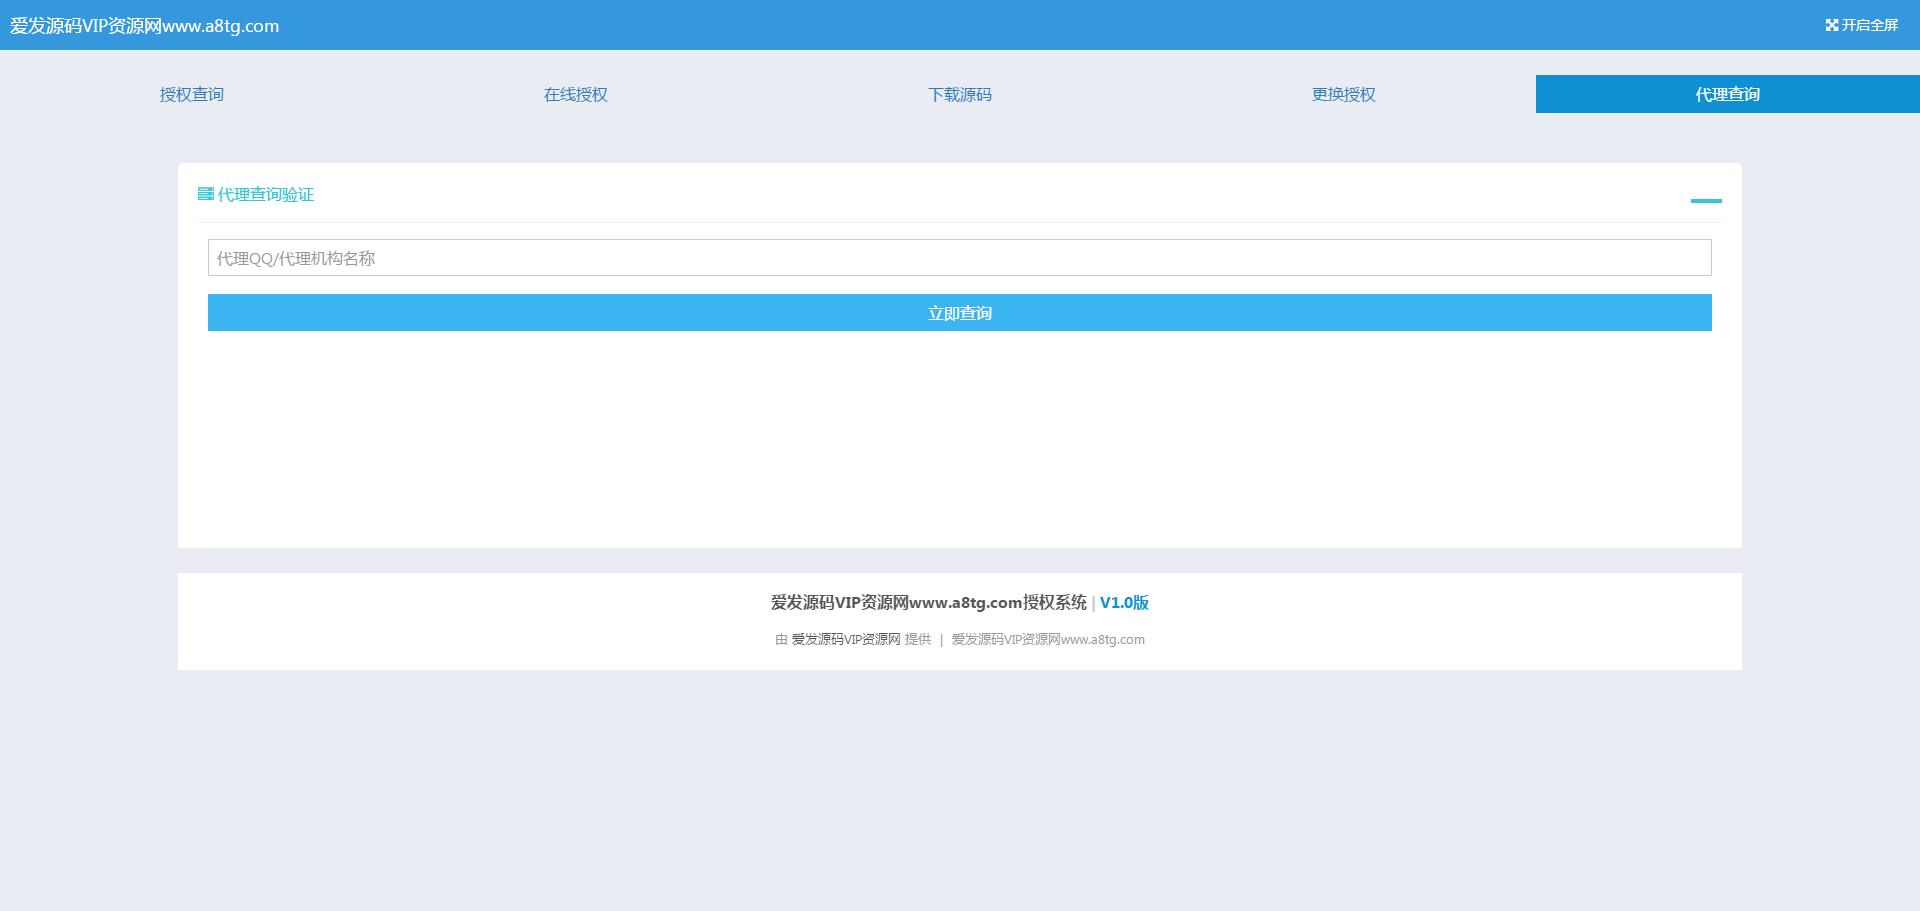Viewport: 1920px width, 911px height.
Task: Select the 更换授权 tab
Action: [1344, 94]
